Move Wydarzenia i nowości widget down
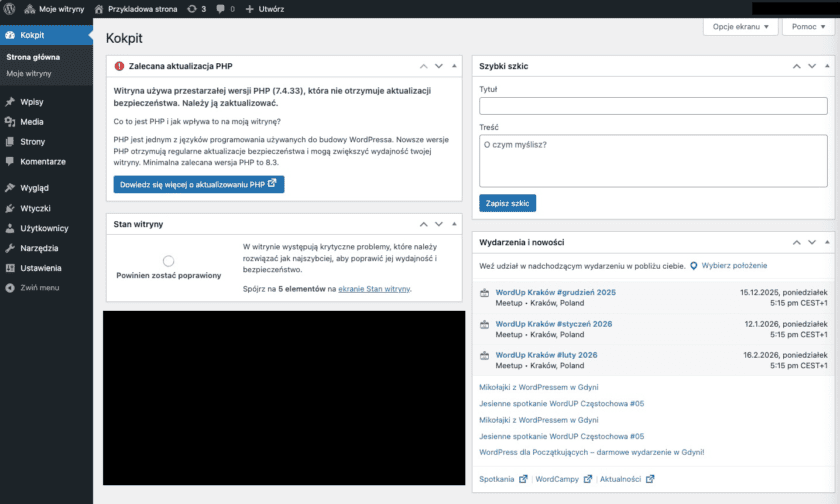840x504 pixels. (x=812, y=243)
